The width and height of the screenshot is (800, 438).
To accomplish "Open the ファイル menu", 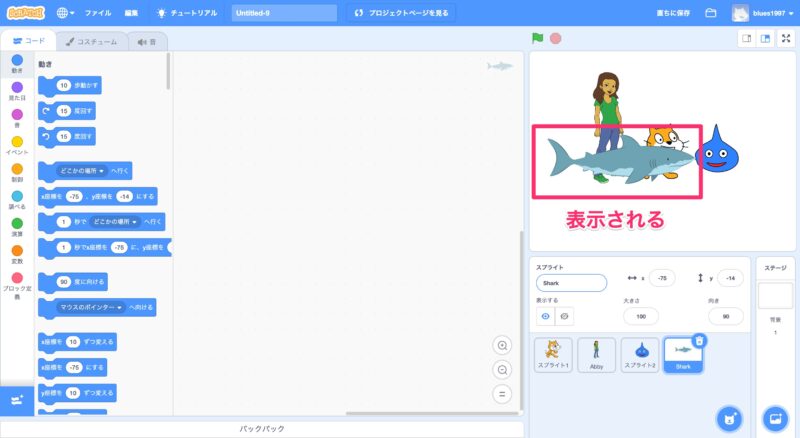I will pyautogui.click(x=98, y=13).
